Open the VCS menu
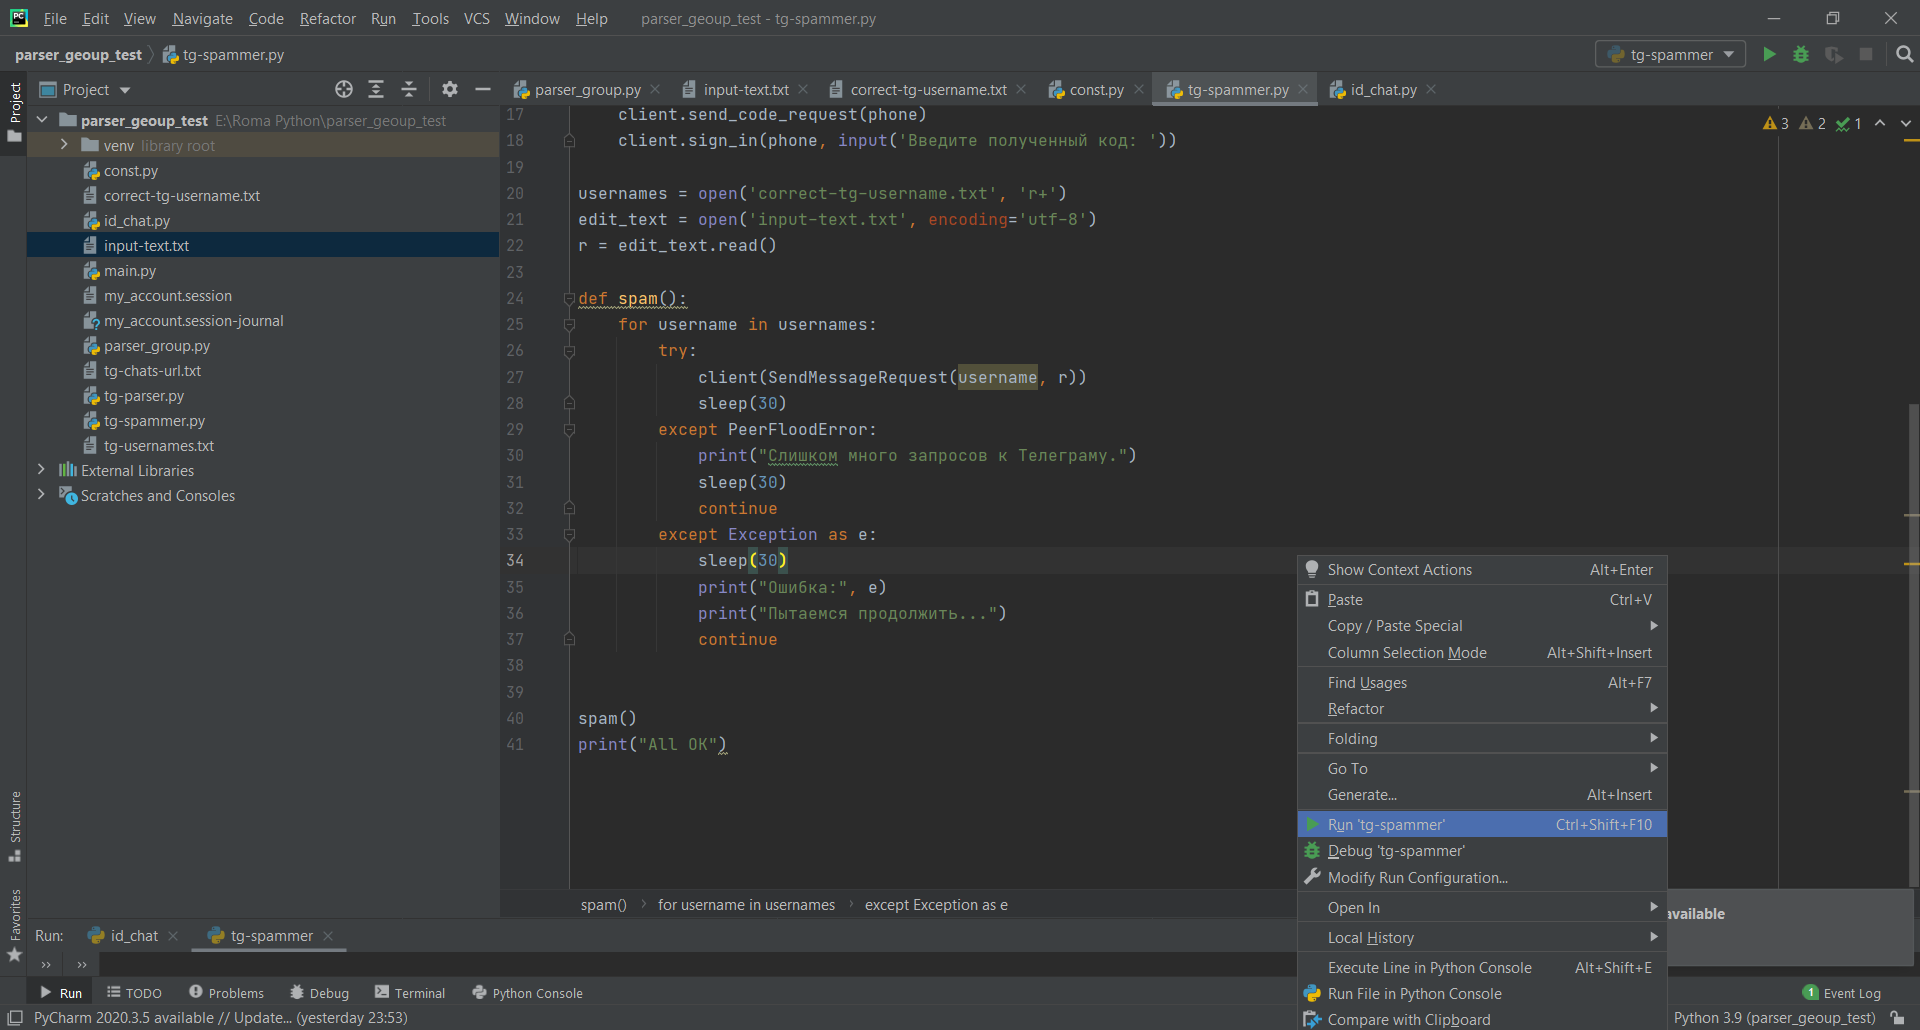This screenshot has width=1920, height=1030. (477, 18)
